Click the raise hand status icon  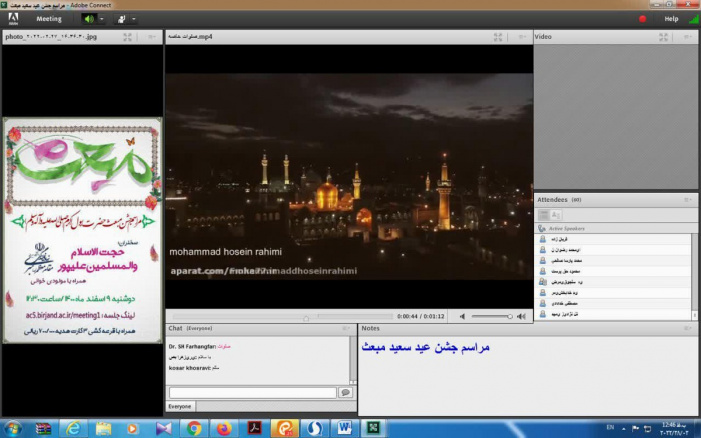(122, 18)
